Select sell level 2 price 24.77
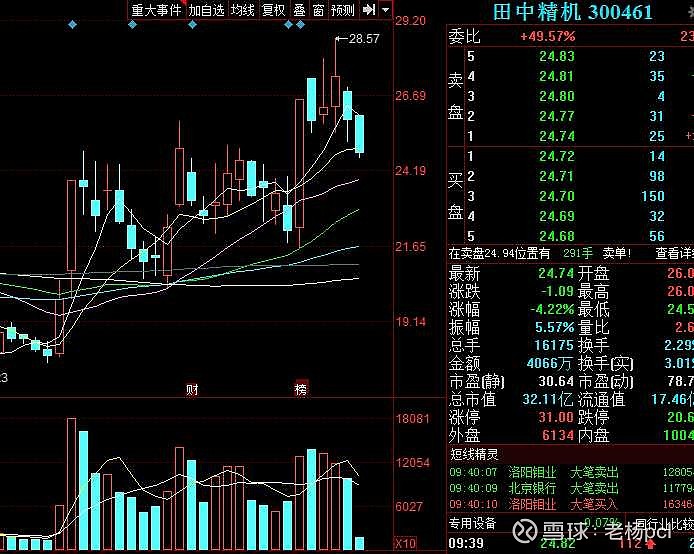 [557, 116]
